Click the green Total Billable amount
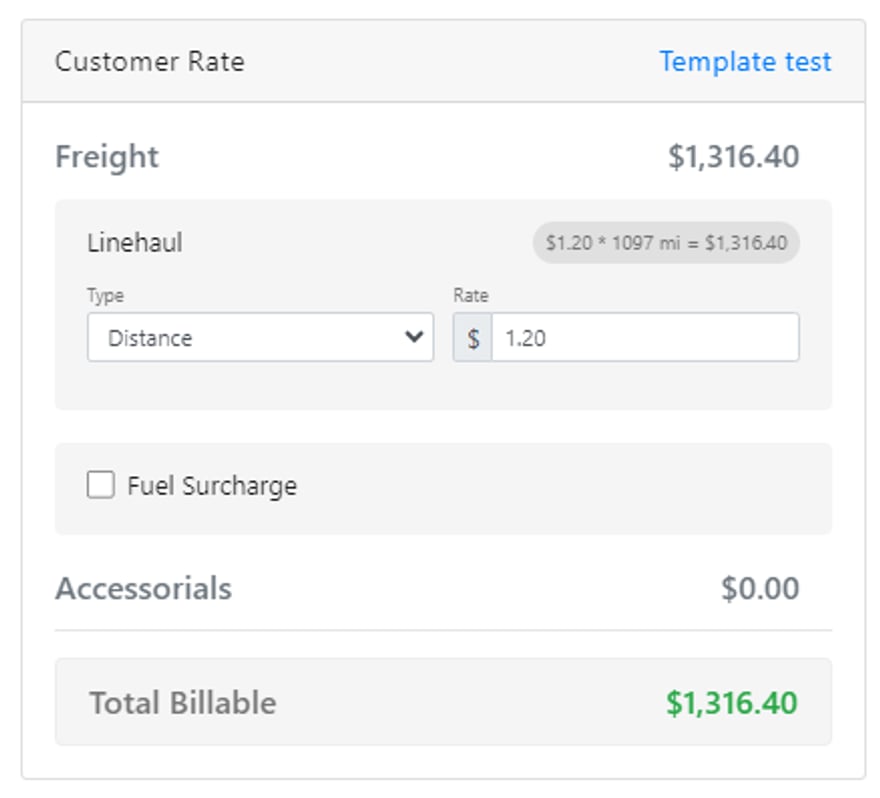Screen dimensions: 880x798 click(732, 703)
